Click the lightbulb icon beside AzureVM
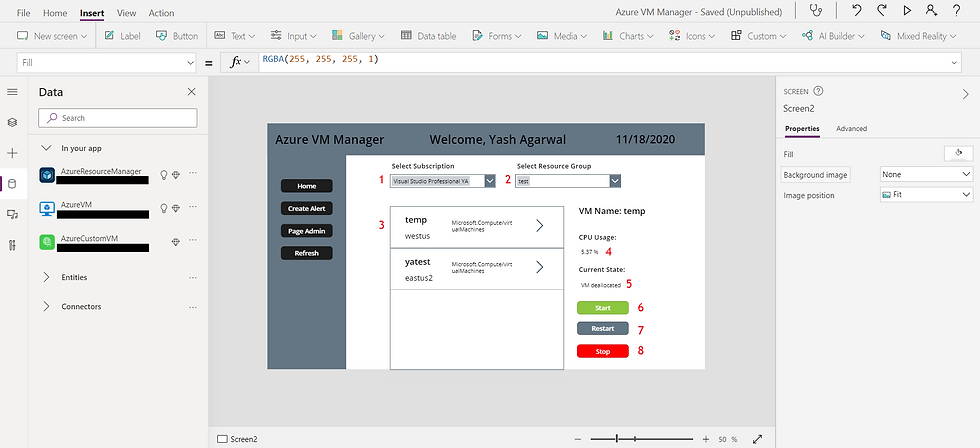Viewport: 980px width, 448px height. coord(164,208)
